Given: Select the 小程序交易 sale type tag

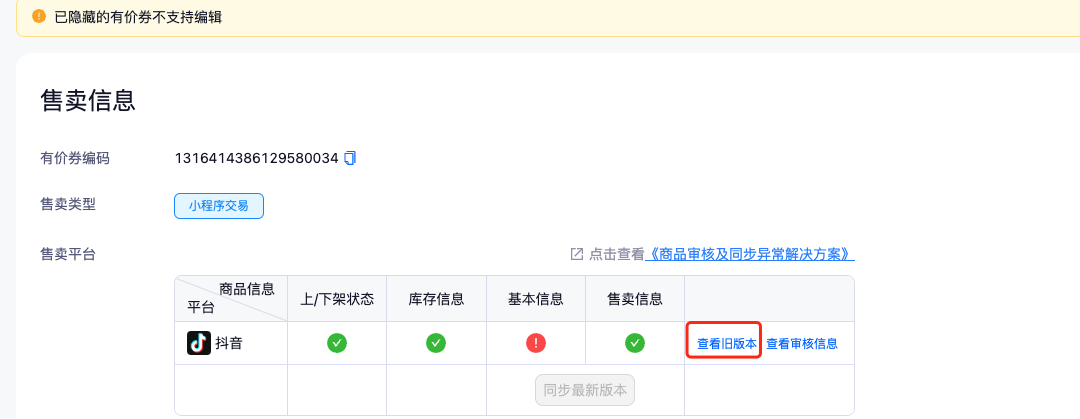Looking at the screenshot, I should tap(219, 206).
